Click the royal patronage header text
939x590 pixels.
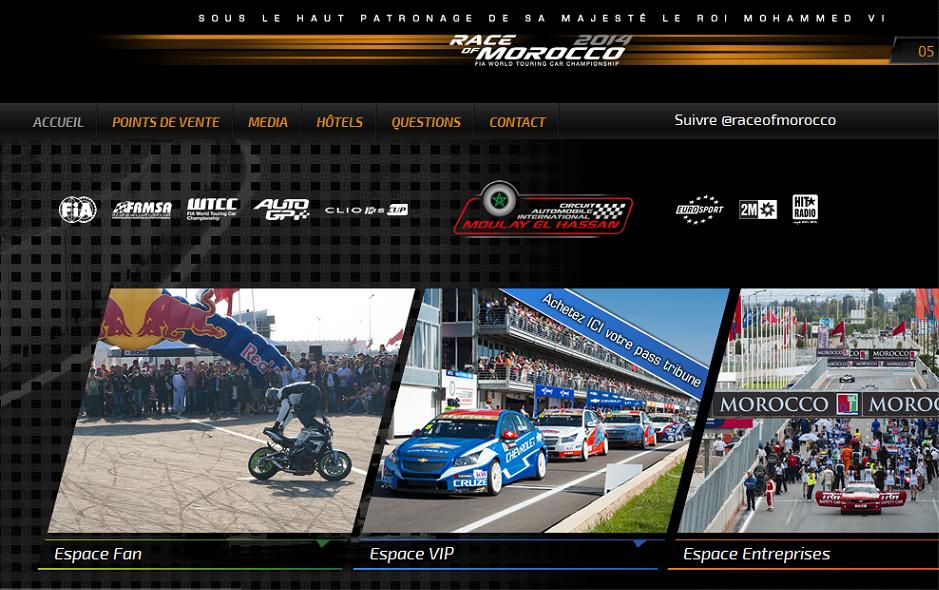pos(543,19)
